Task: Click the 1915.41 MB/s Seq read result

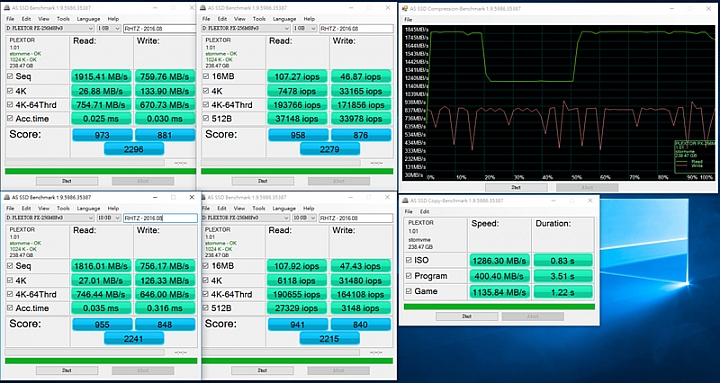Action: click(101, 76)
